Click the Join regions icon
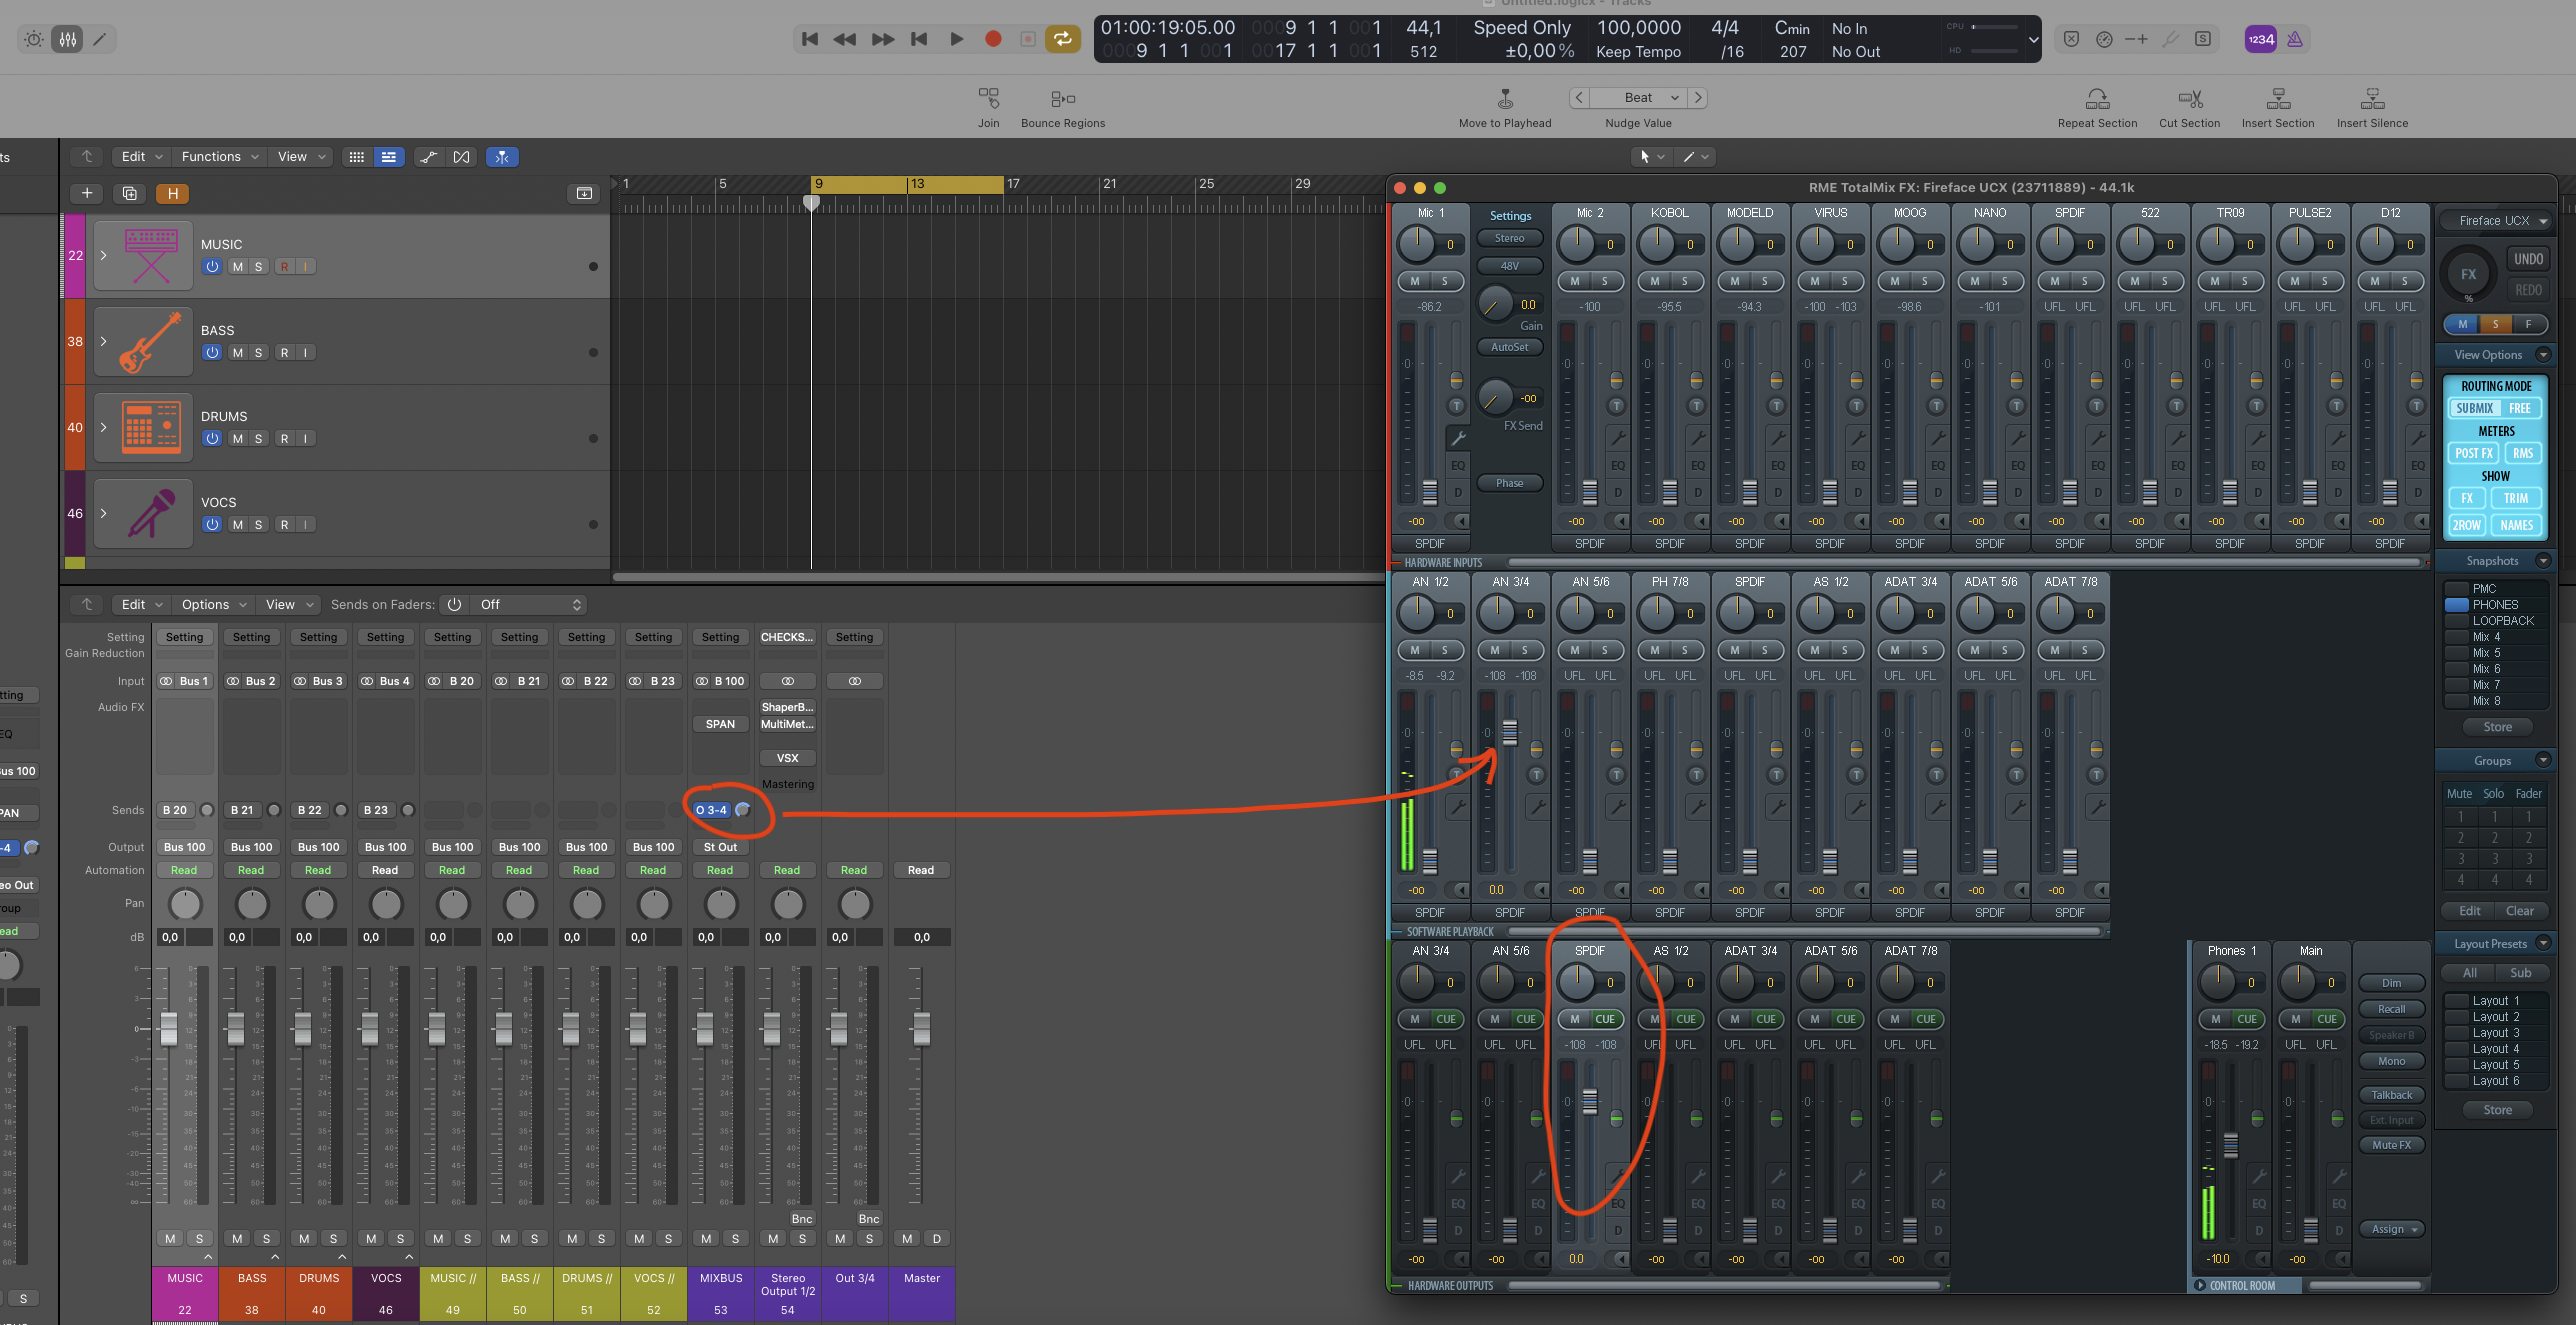 pos(988,98)
